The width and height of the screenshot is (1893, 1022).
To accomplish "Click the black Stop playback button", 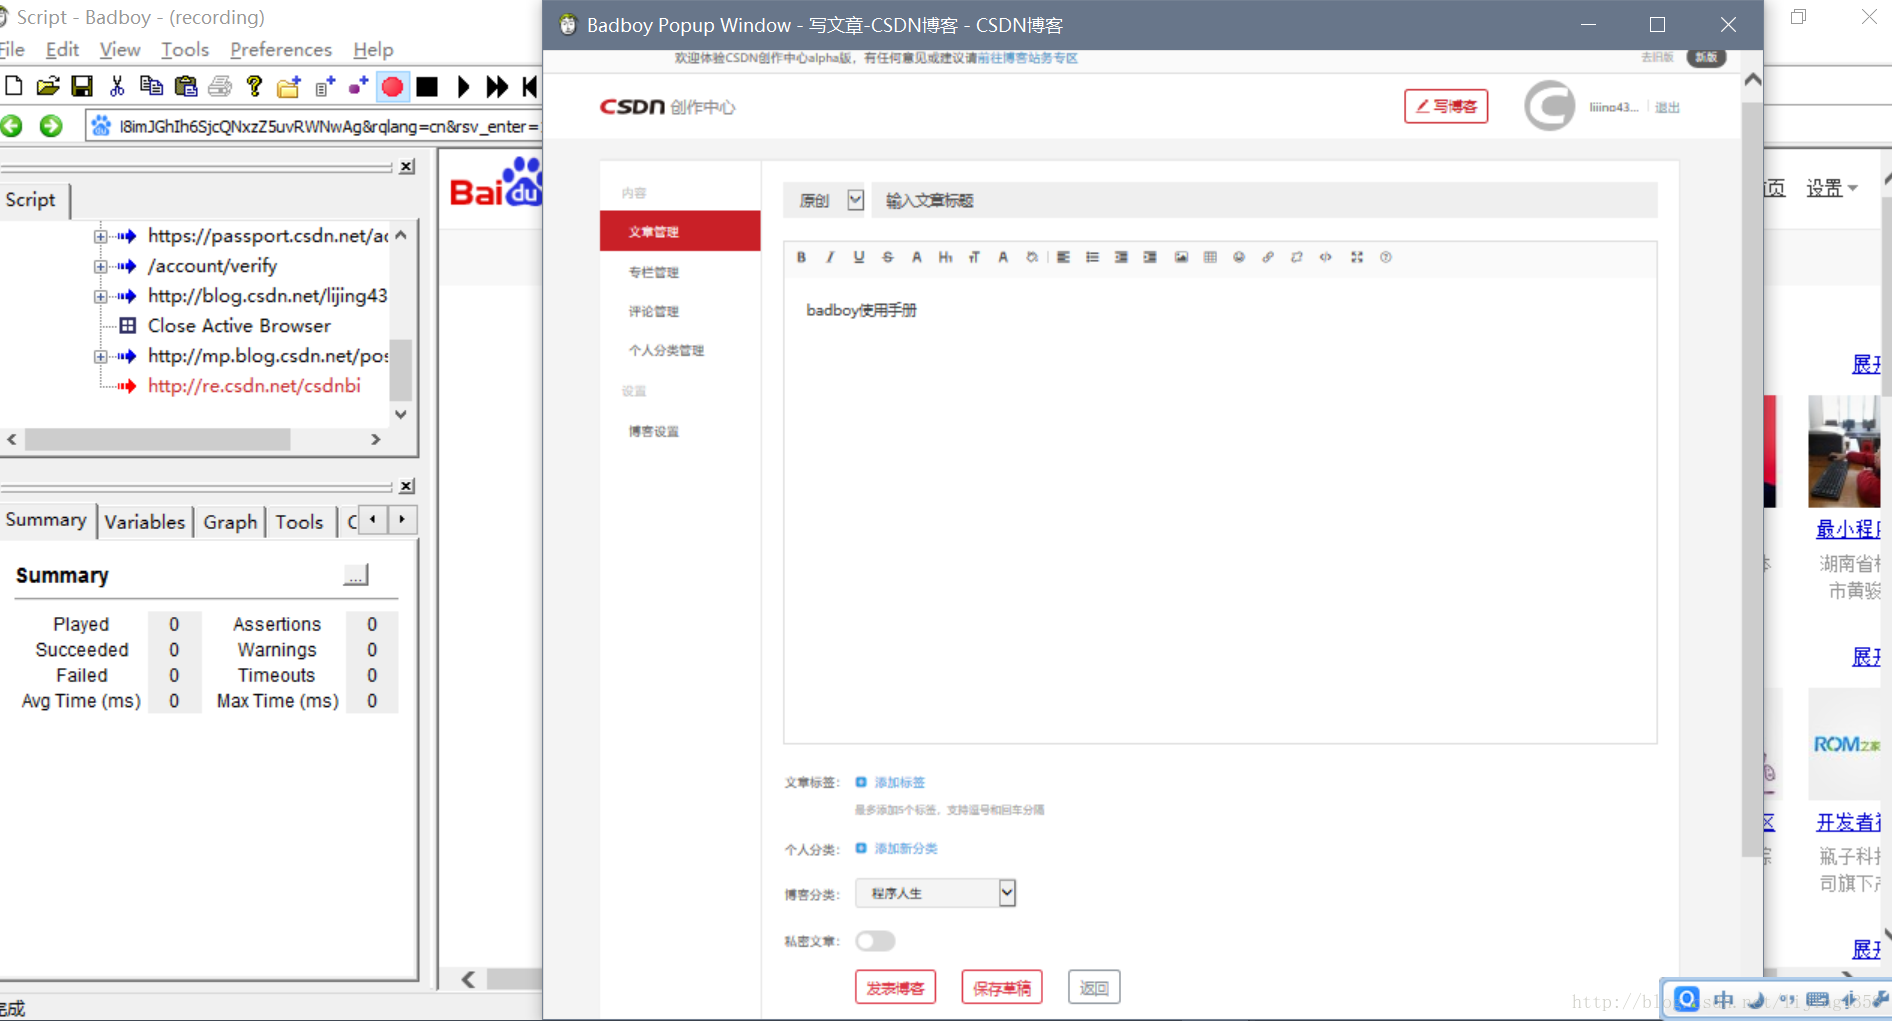I will click(427, 87).
